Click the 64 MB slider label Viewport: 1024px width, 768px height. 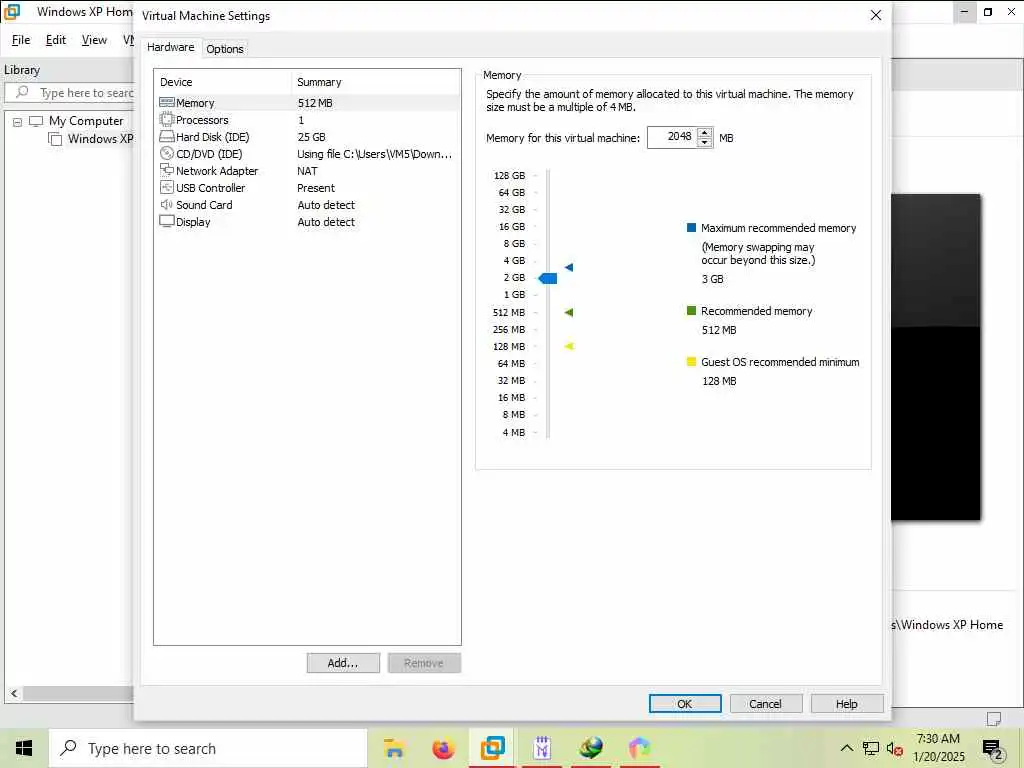(x=511, y=364)
